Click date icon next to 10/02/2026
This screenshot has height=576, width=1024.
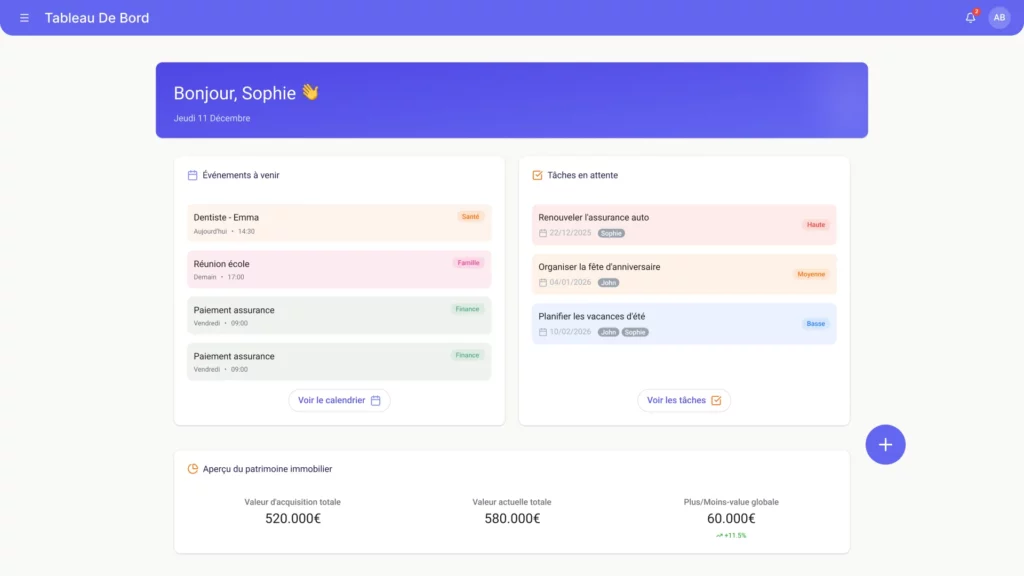543,332
